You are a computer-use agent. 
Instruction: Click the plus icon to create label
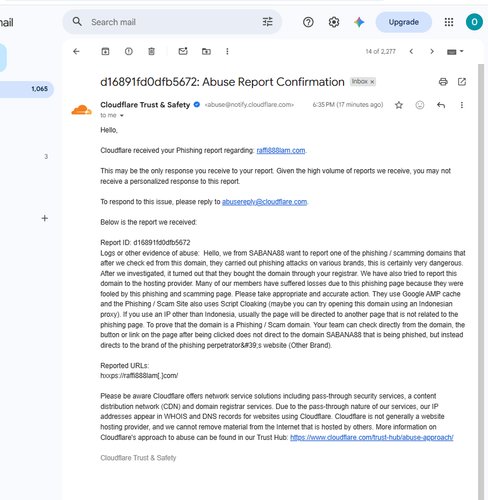click(44, 218)
